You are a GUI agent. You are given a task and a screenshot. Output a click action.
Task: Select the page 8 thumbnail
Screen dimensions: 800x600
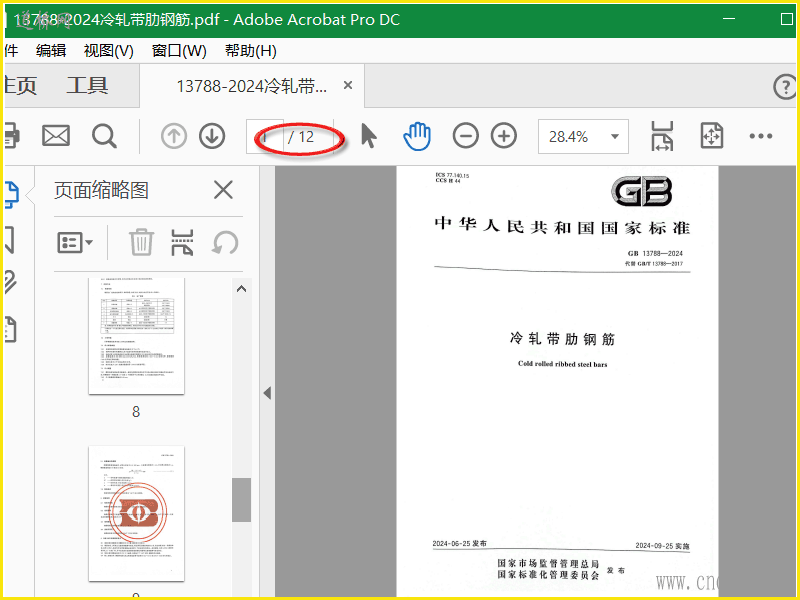click(x=136, y=336)
